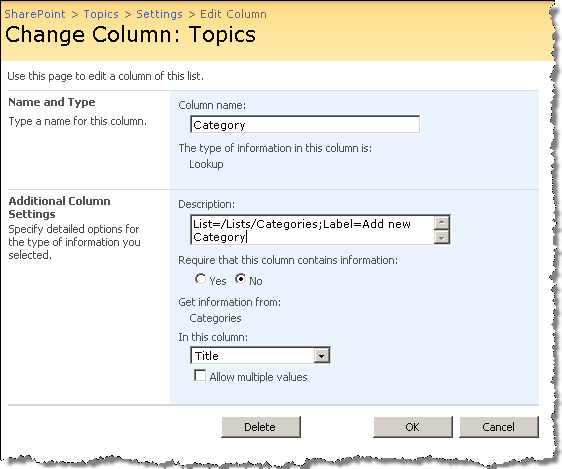Click the 'Allow multiple values' label text
This screenshot has width=562, height=469.
coord(258,377)
